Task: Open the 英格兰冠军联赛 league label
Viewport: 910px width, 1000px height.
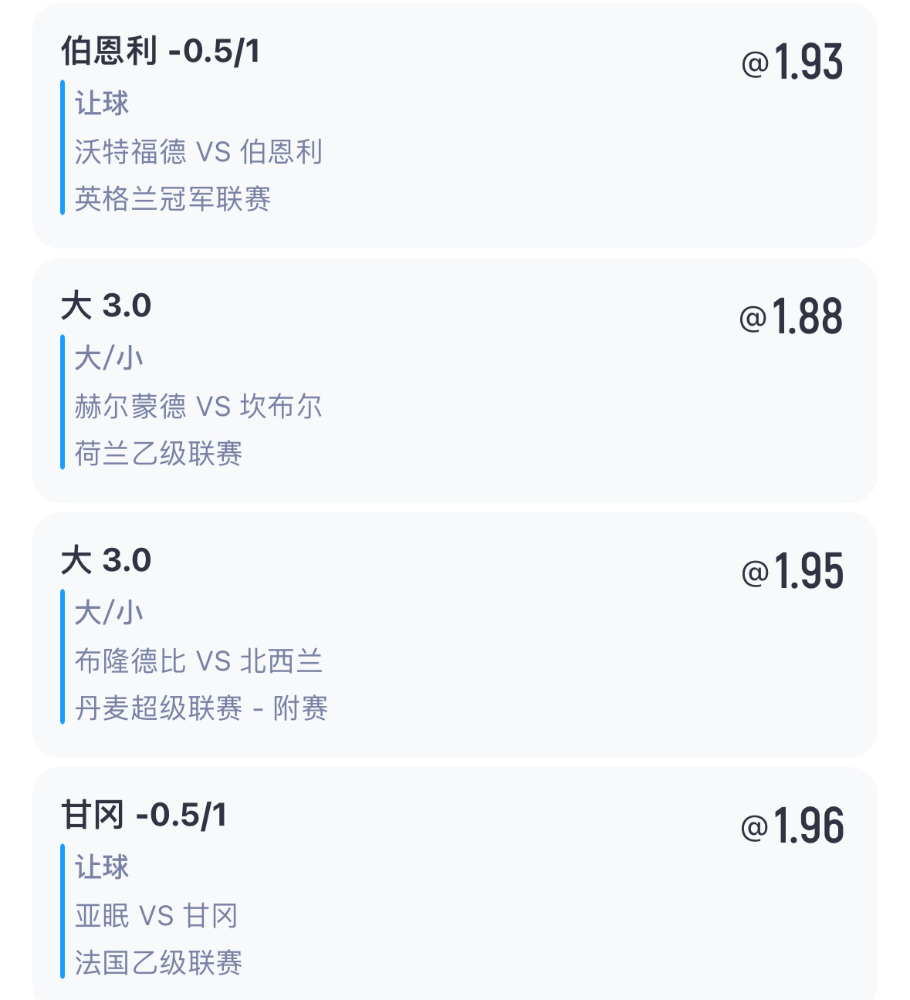Action: pyautogui.click(x=173, y=199)
